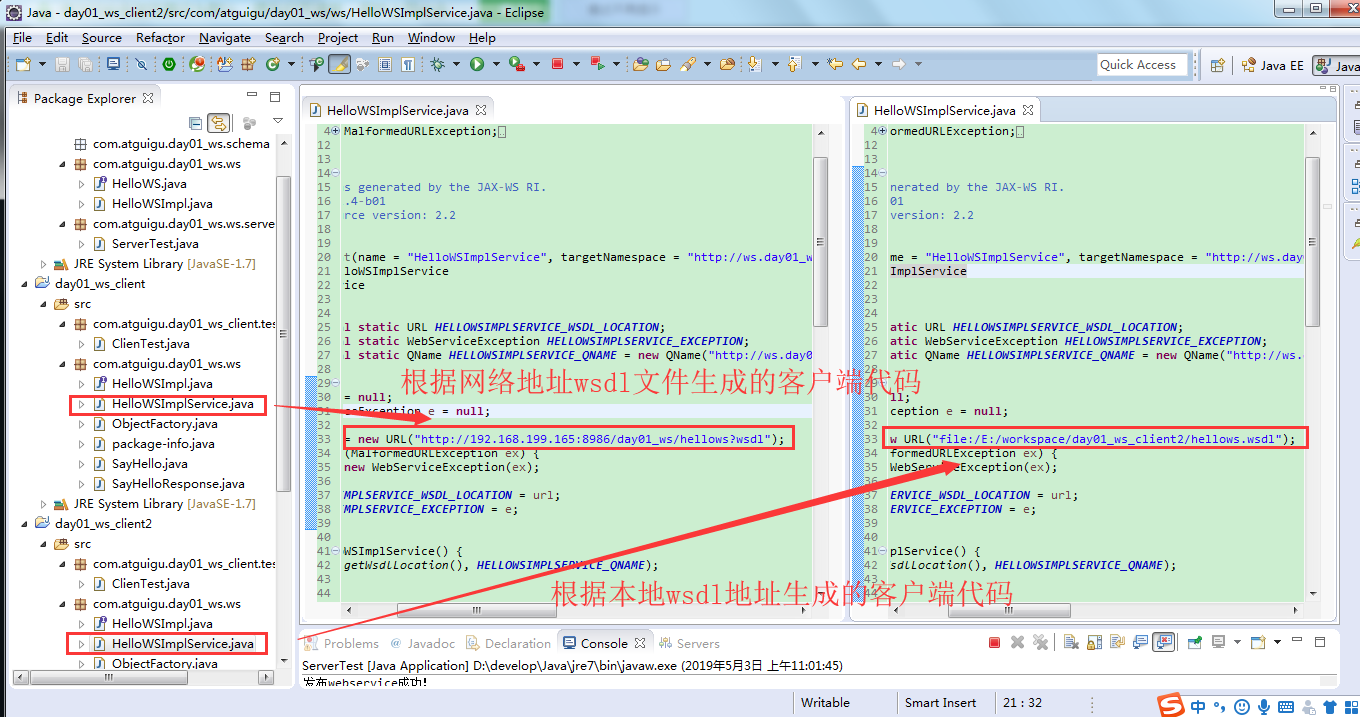The height and width of the screenshot is (717, 1360).
Task: Click the Open Perspective icon
Action: pos(1217,65)
